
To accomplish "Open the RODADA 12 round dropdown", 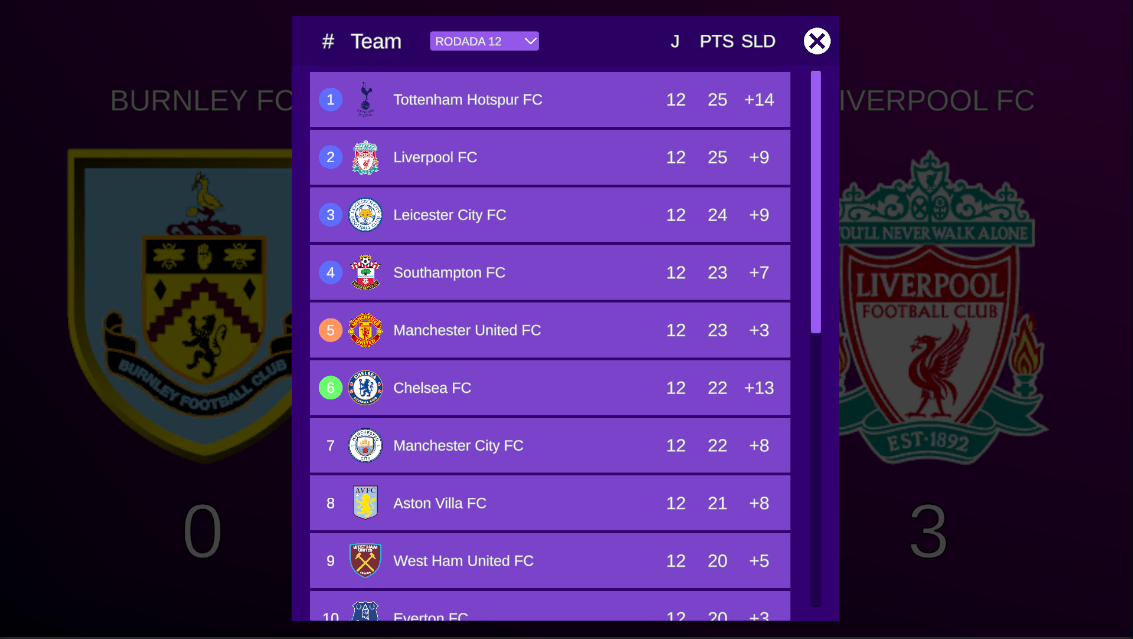I will tap(485, 41).
